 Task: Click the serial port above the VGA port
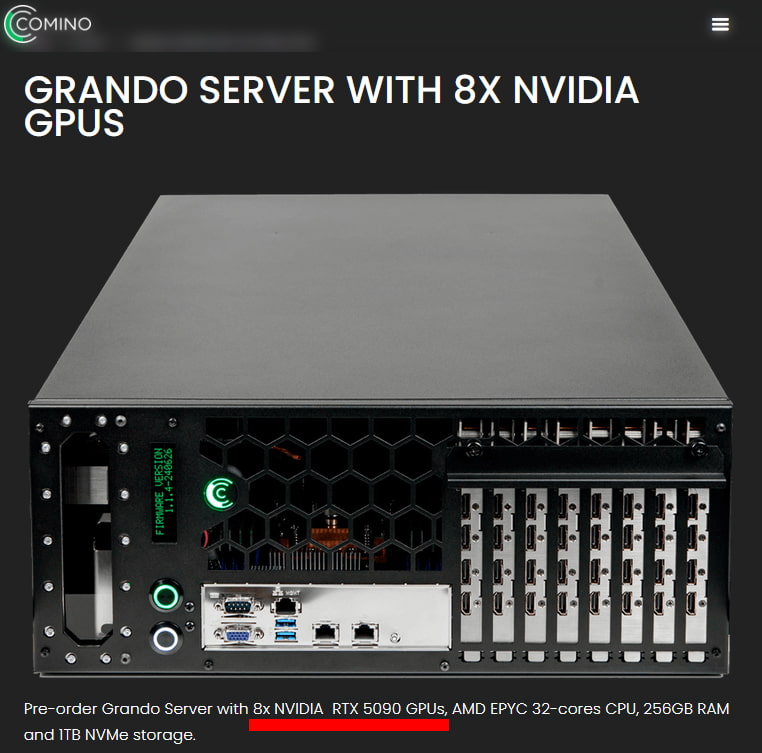(x=237, y=606)
